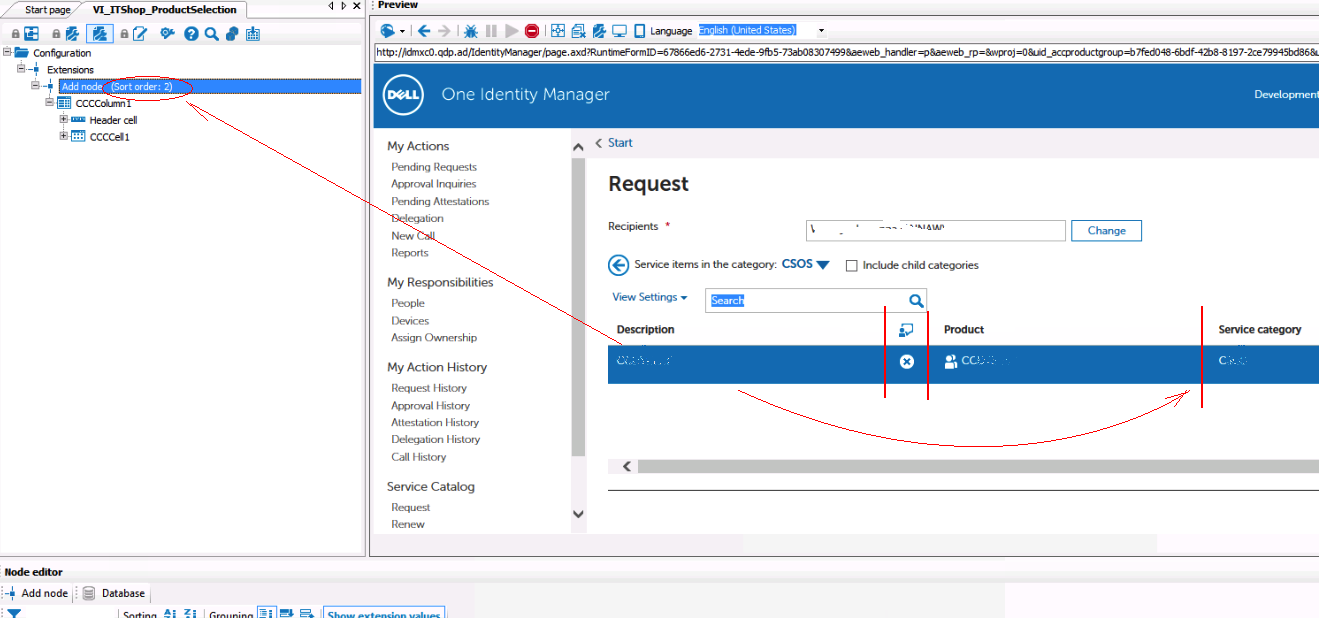
Task: Click the remove X icon in selected row
Action: coord(907,362)
